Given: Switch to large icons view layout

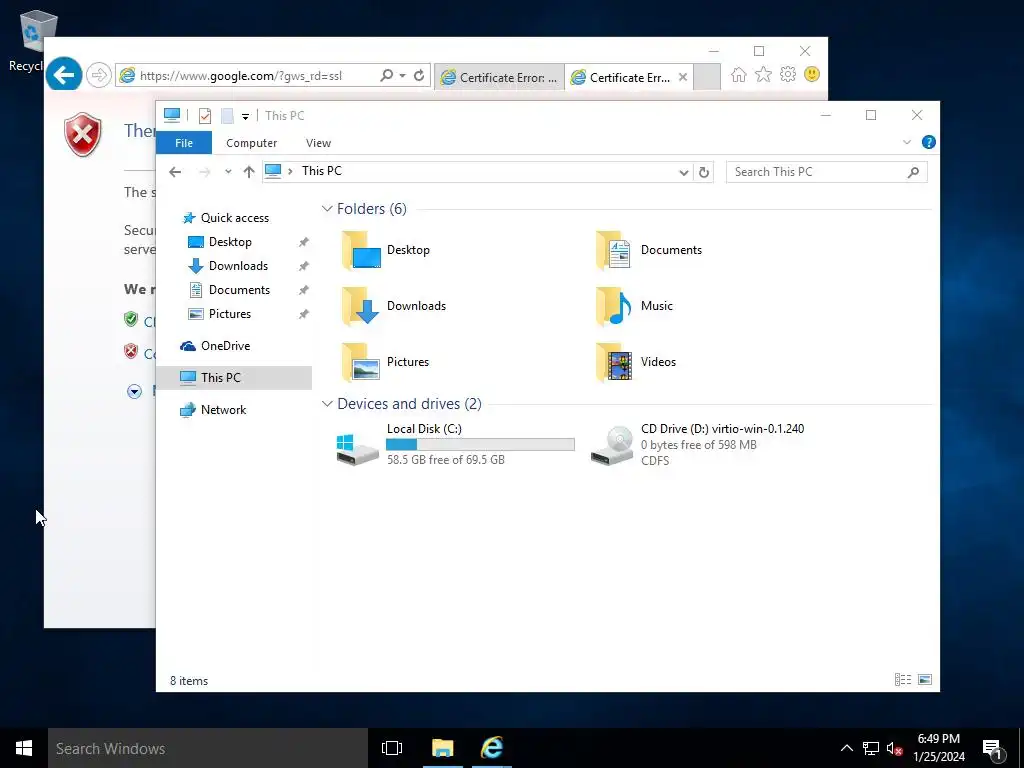Looking at the screenshot, I should (x=925, y=680).
